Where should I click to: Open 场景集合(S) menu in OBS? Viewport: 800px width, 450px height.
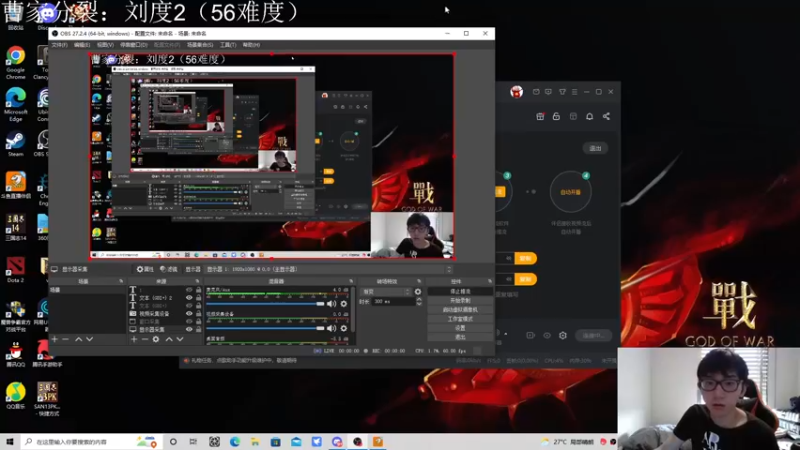(x=199, y=45)
